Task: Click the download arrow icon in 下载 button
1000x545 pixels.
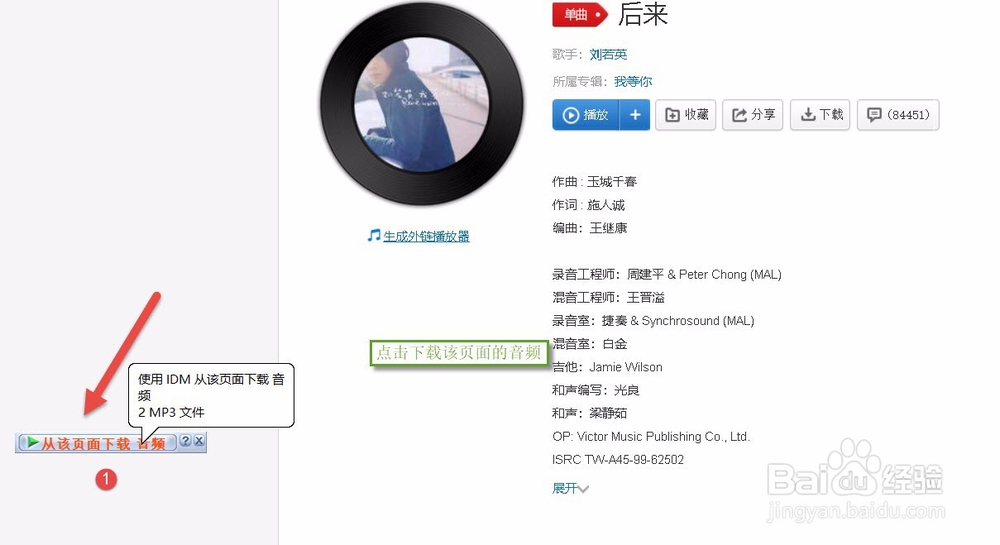Action: (x=808, y=115)
